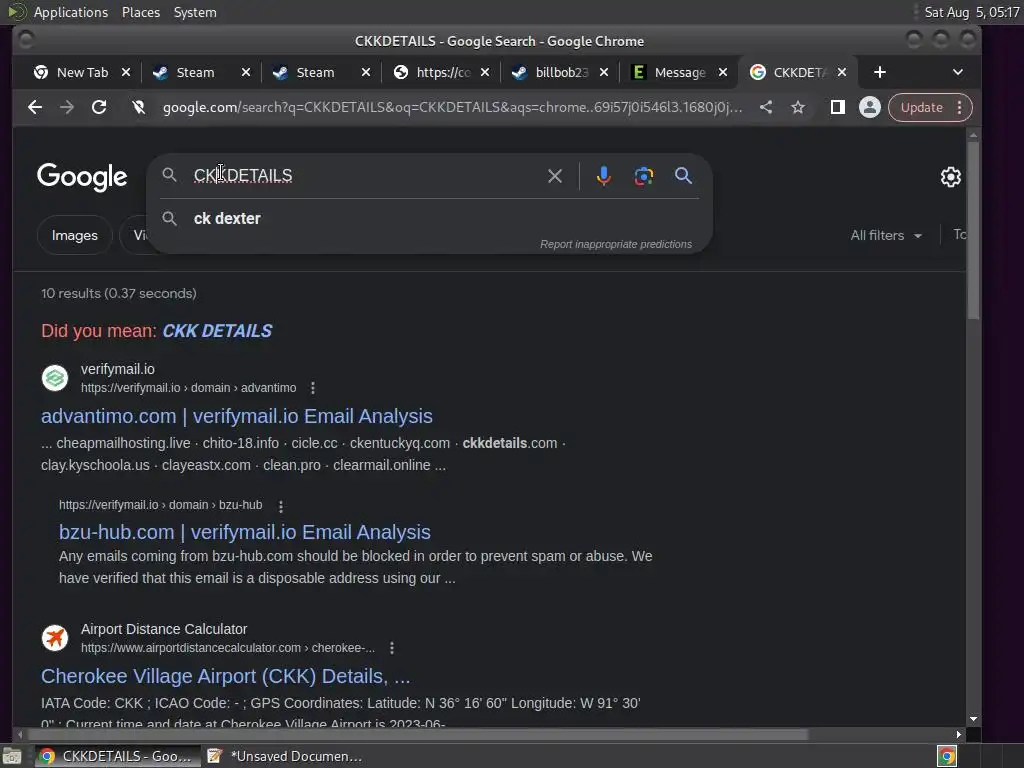Close the New Tab tab
This screenshot has height=768, width=1024.
[126, 72]
